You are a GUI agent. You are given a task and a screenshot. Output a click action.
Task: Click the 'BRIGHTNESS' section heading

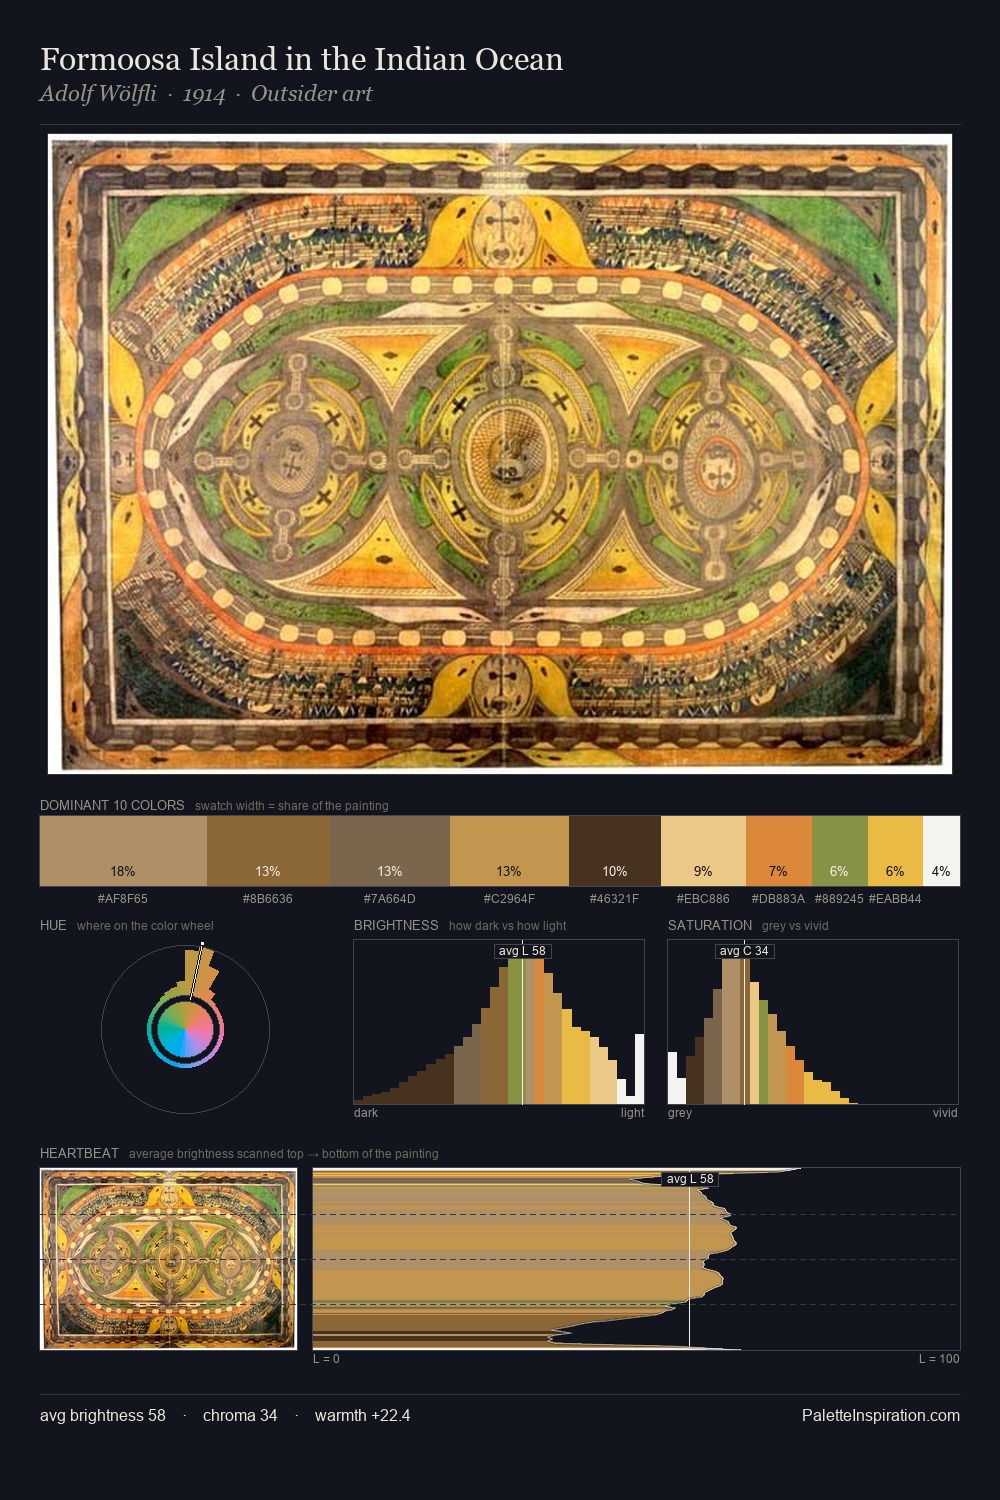[396, 925]
